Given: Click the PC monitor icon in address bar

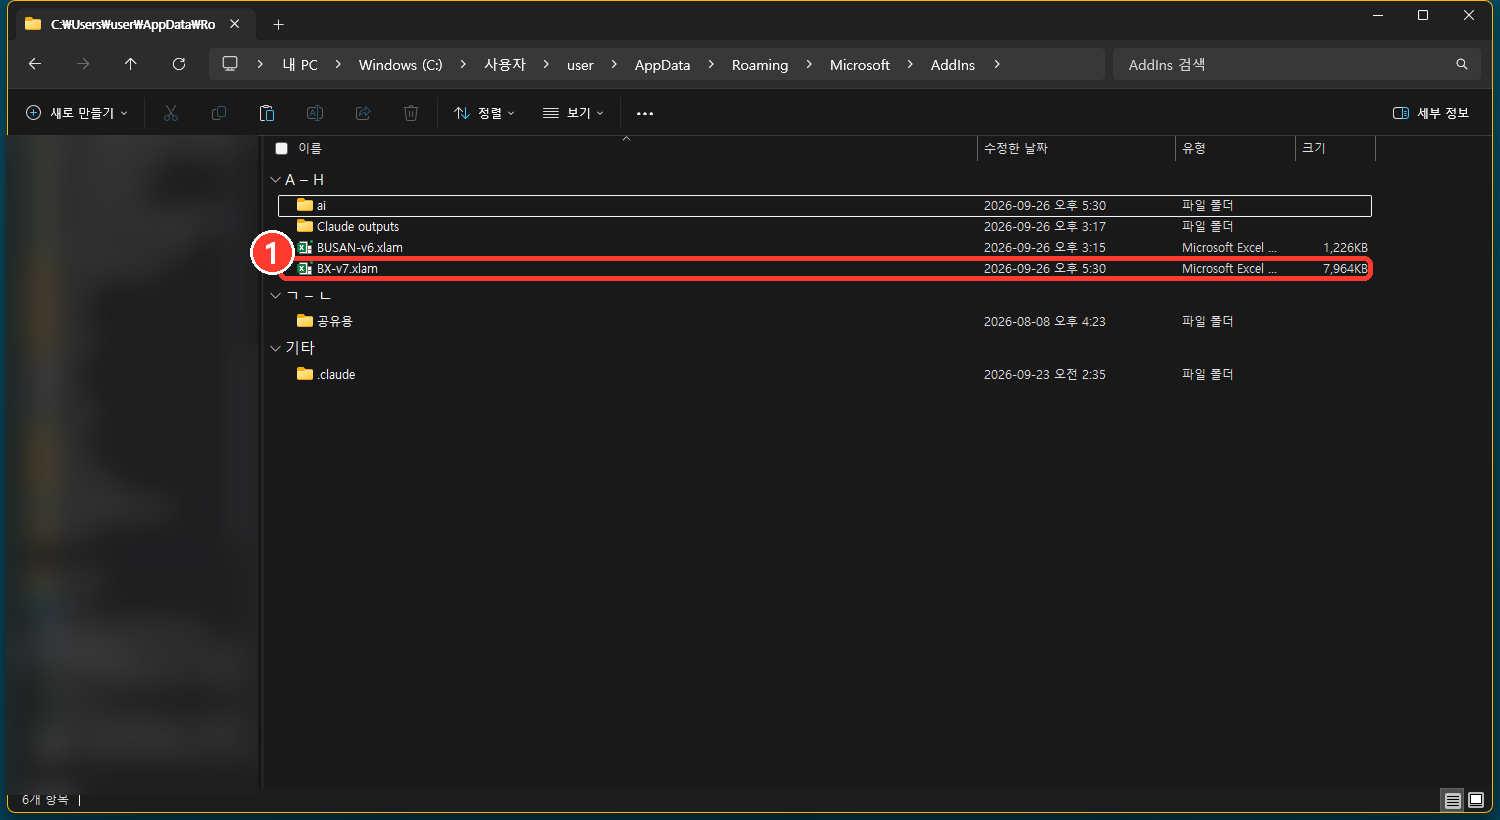Looking at the screenshot, I should (230, 64).
